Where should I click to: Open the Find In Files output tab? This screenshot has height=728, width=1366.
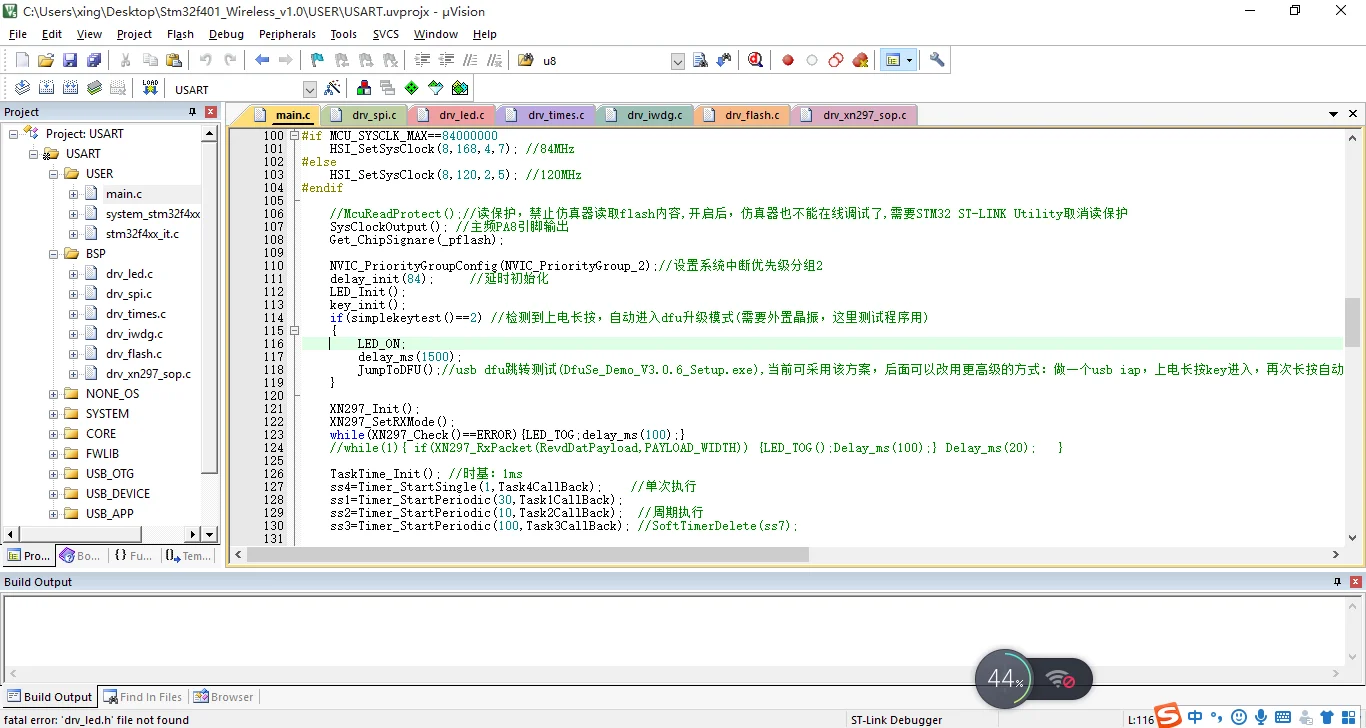pyautogui.click(x=143, y=697)
